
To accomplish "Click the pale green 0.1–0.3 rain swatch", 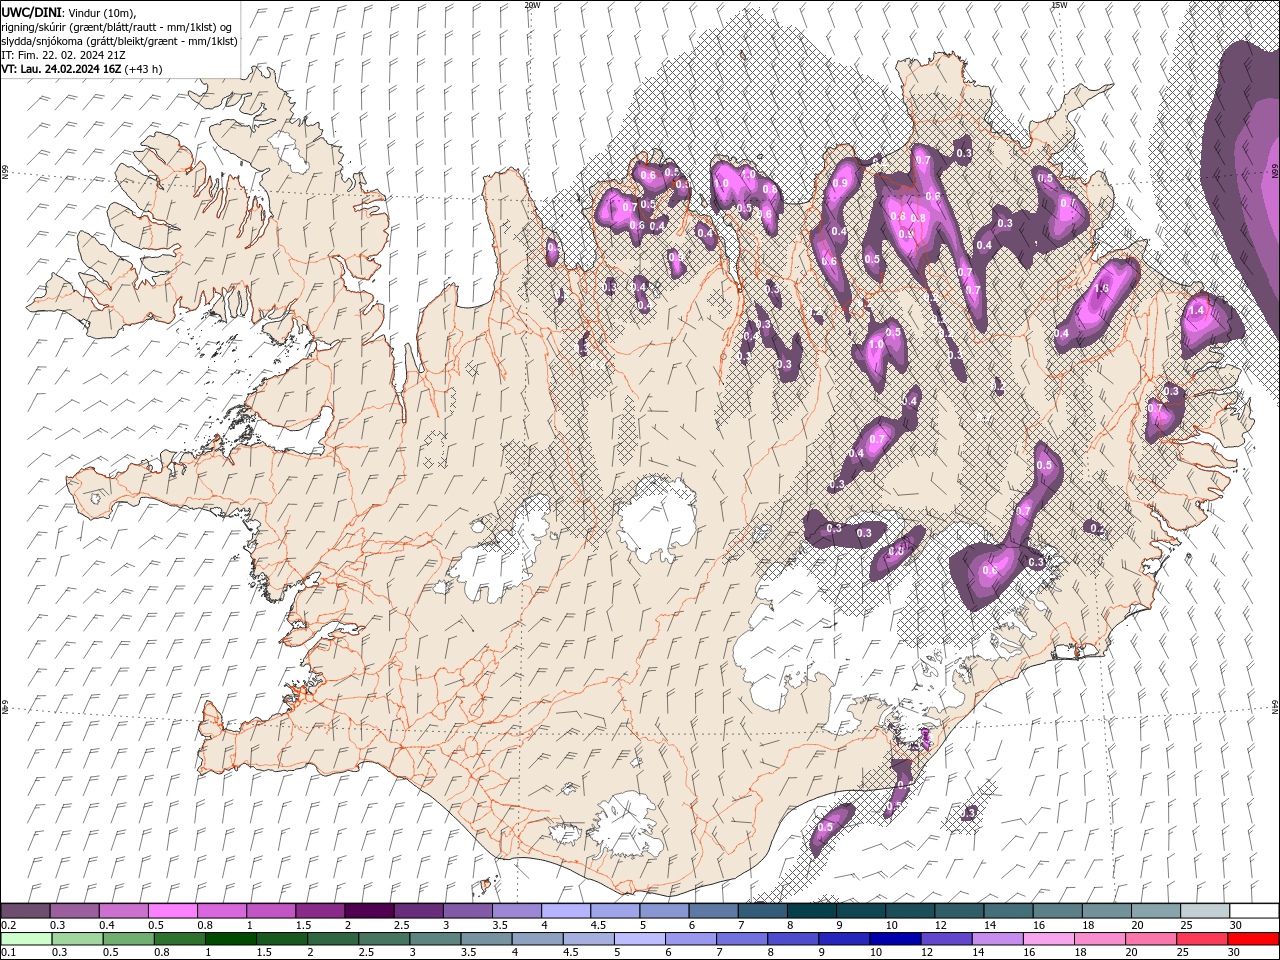I will [25, 938].
